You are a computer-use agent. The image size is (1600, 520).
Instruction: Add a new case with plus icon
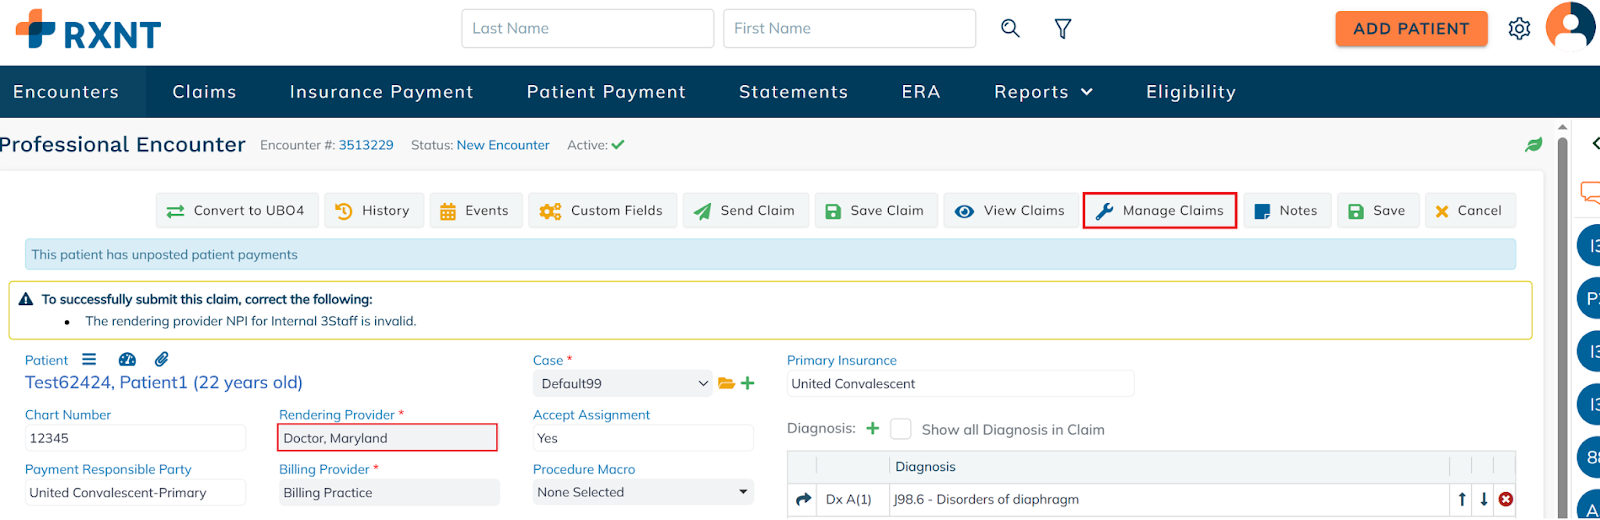(x=748, y=384)
